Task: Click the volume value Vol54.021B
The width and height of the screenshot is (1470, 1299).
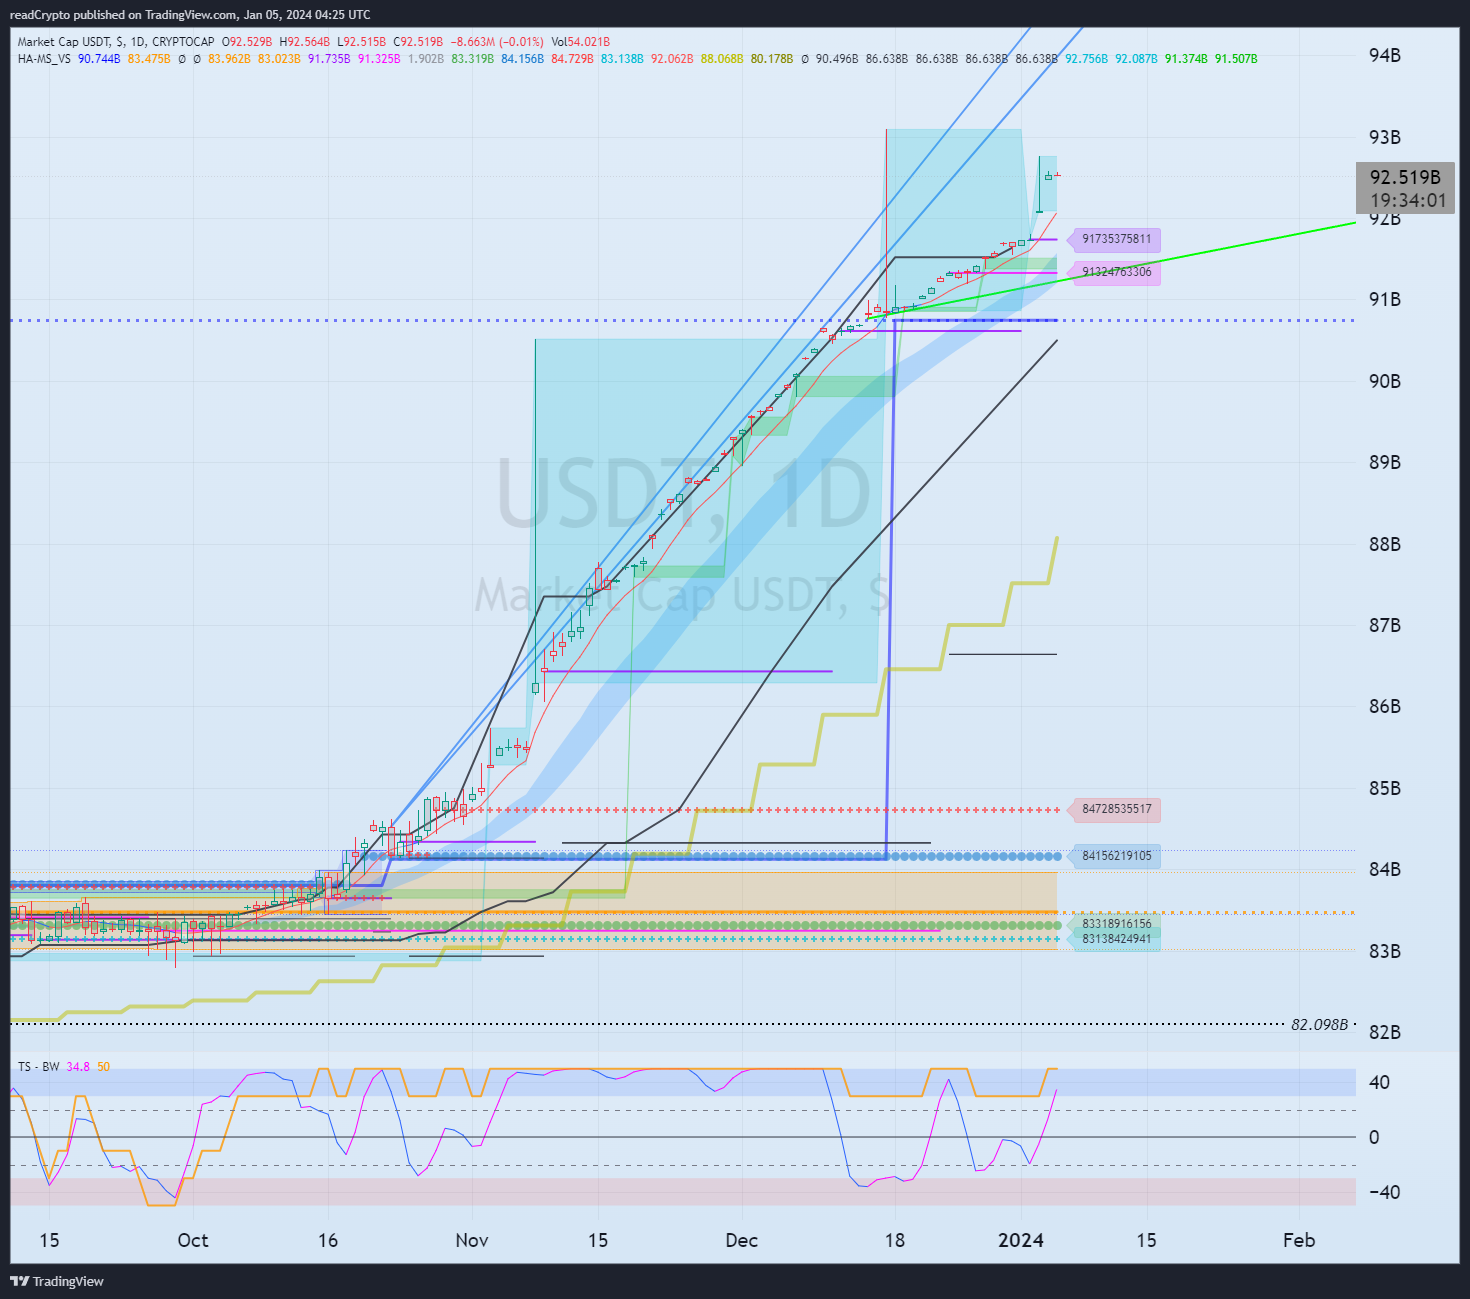Action: pyautogui.click(x=581, y=42)
